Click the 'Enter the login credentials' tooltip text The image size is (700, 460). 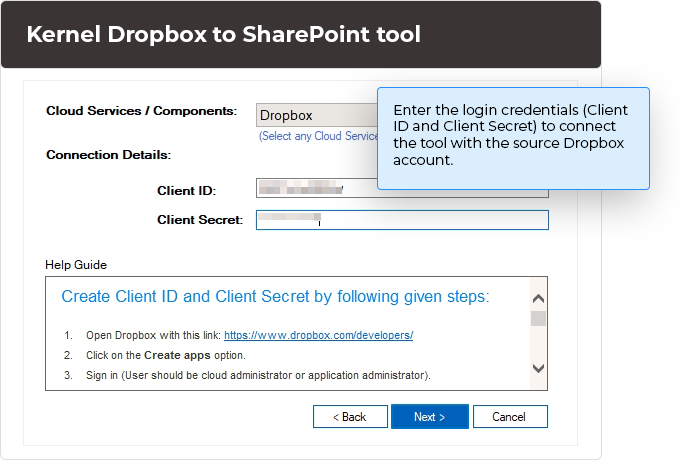[x=510, y=135]
